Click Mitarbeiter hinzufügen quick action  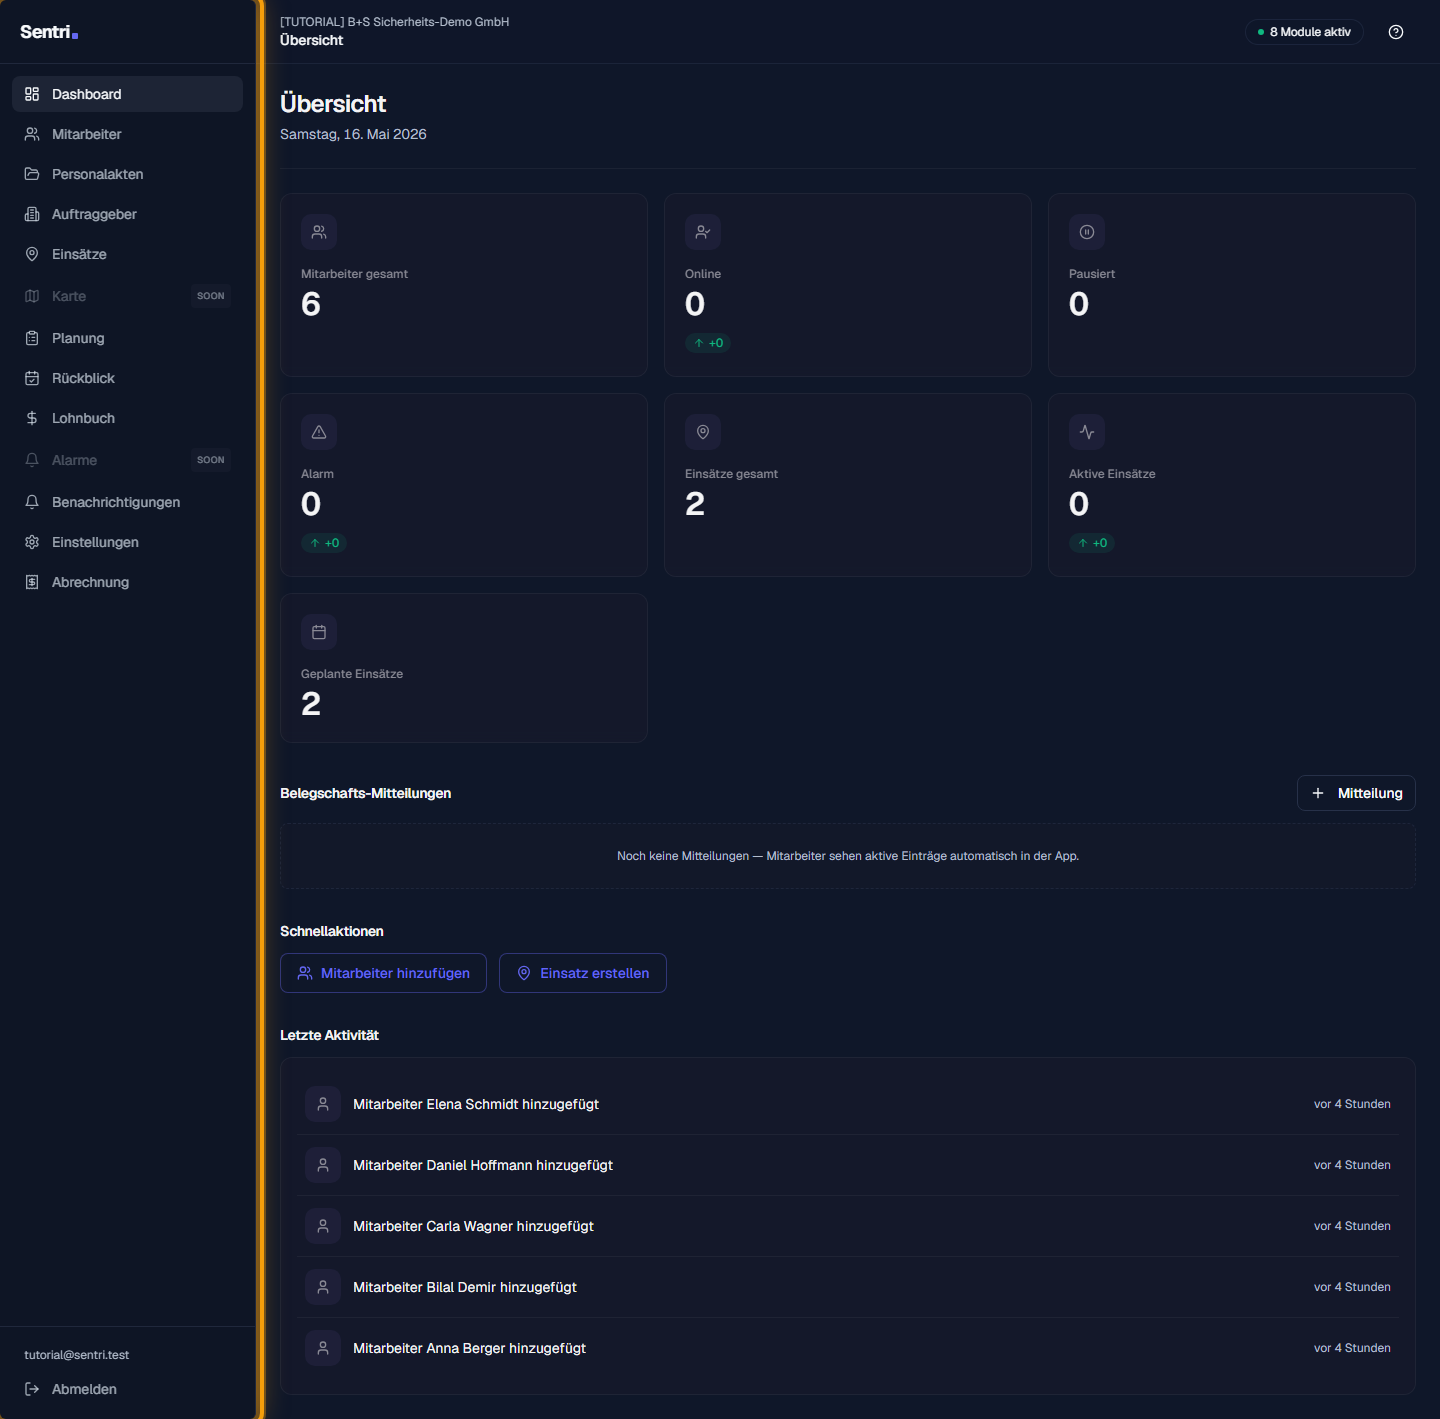[383, 973]
